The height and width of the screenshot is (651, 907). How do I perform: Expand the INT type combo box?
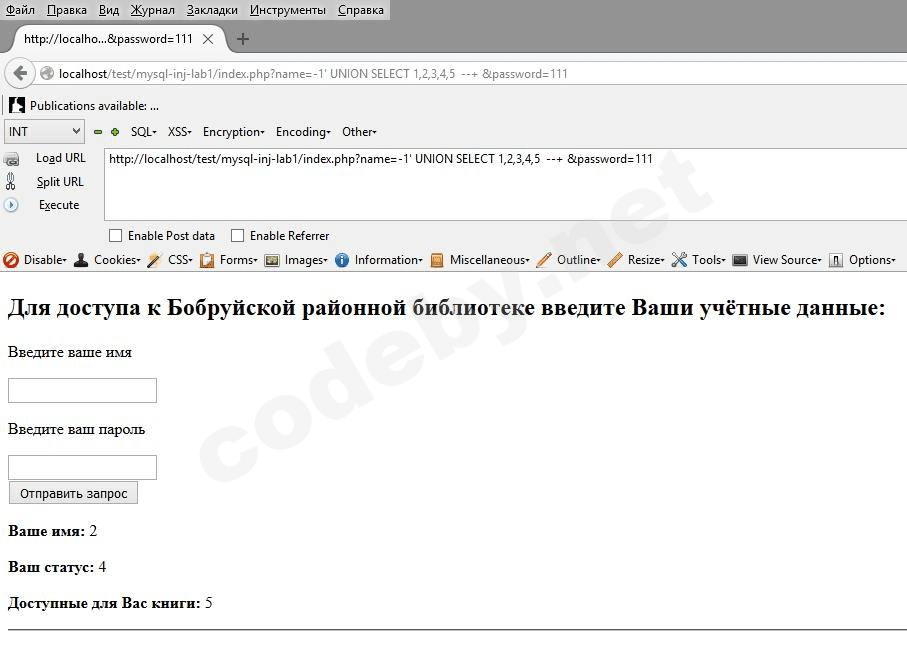click(x=45, y=132)
